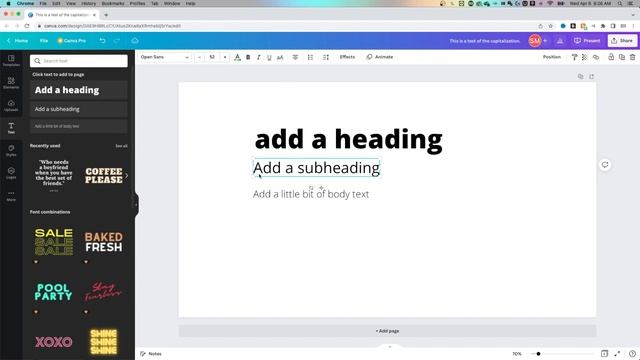The image size is (640, 360).
Task: Click See all next to Recently used
Action: (121, 146)
